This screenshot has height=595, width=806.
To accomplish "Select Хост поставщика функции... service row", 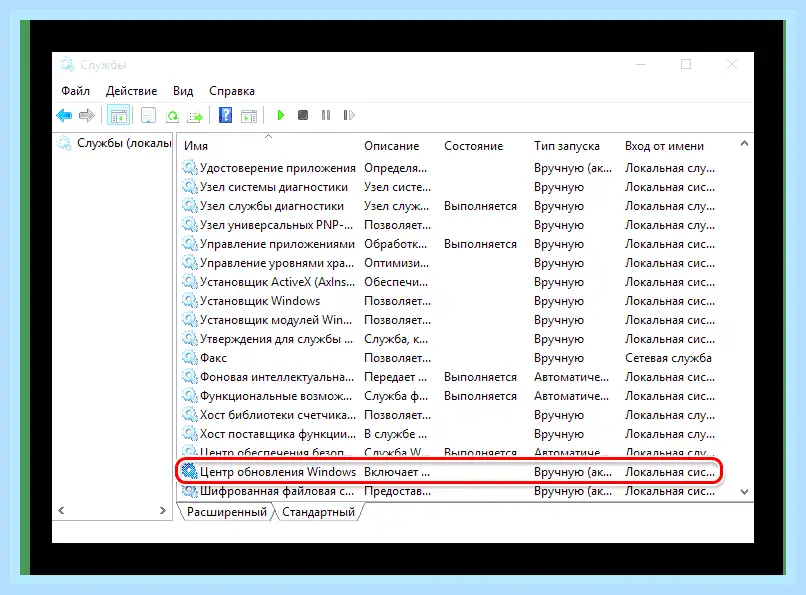I will coord(448,434).
